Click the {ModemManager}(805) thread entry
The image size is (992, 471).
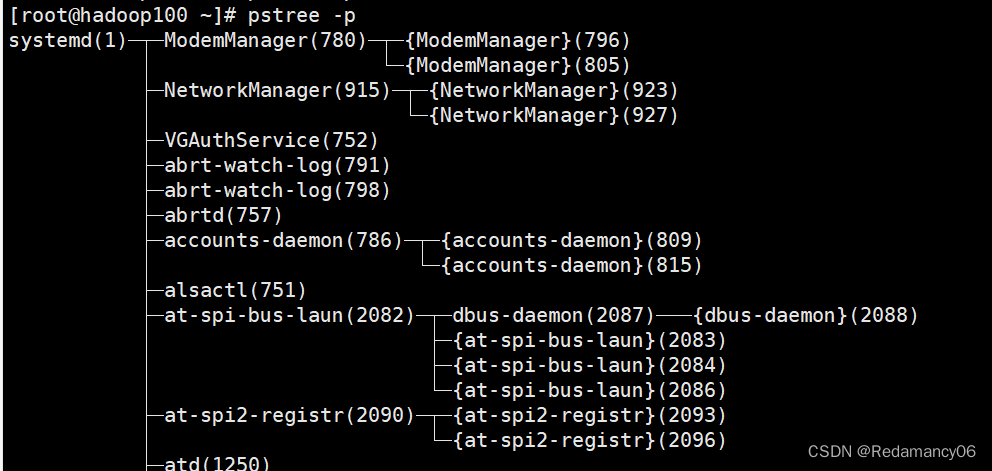coord(517,66)
